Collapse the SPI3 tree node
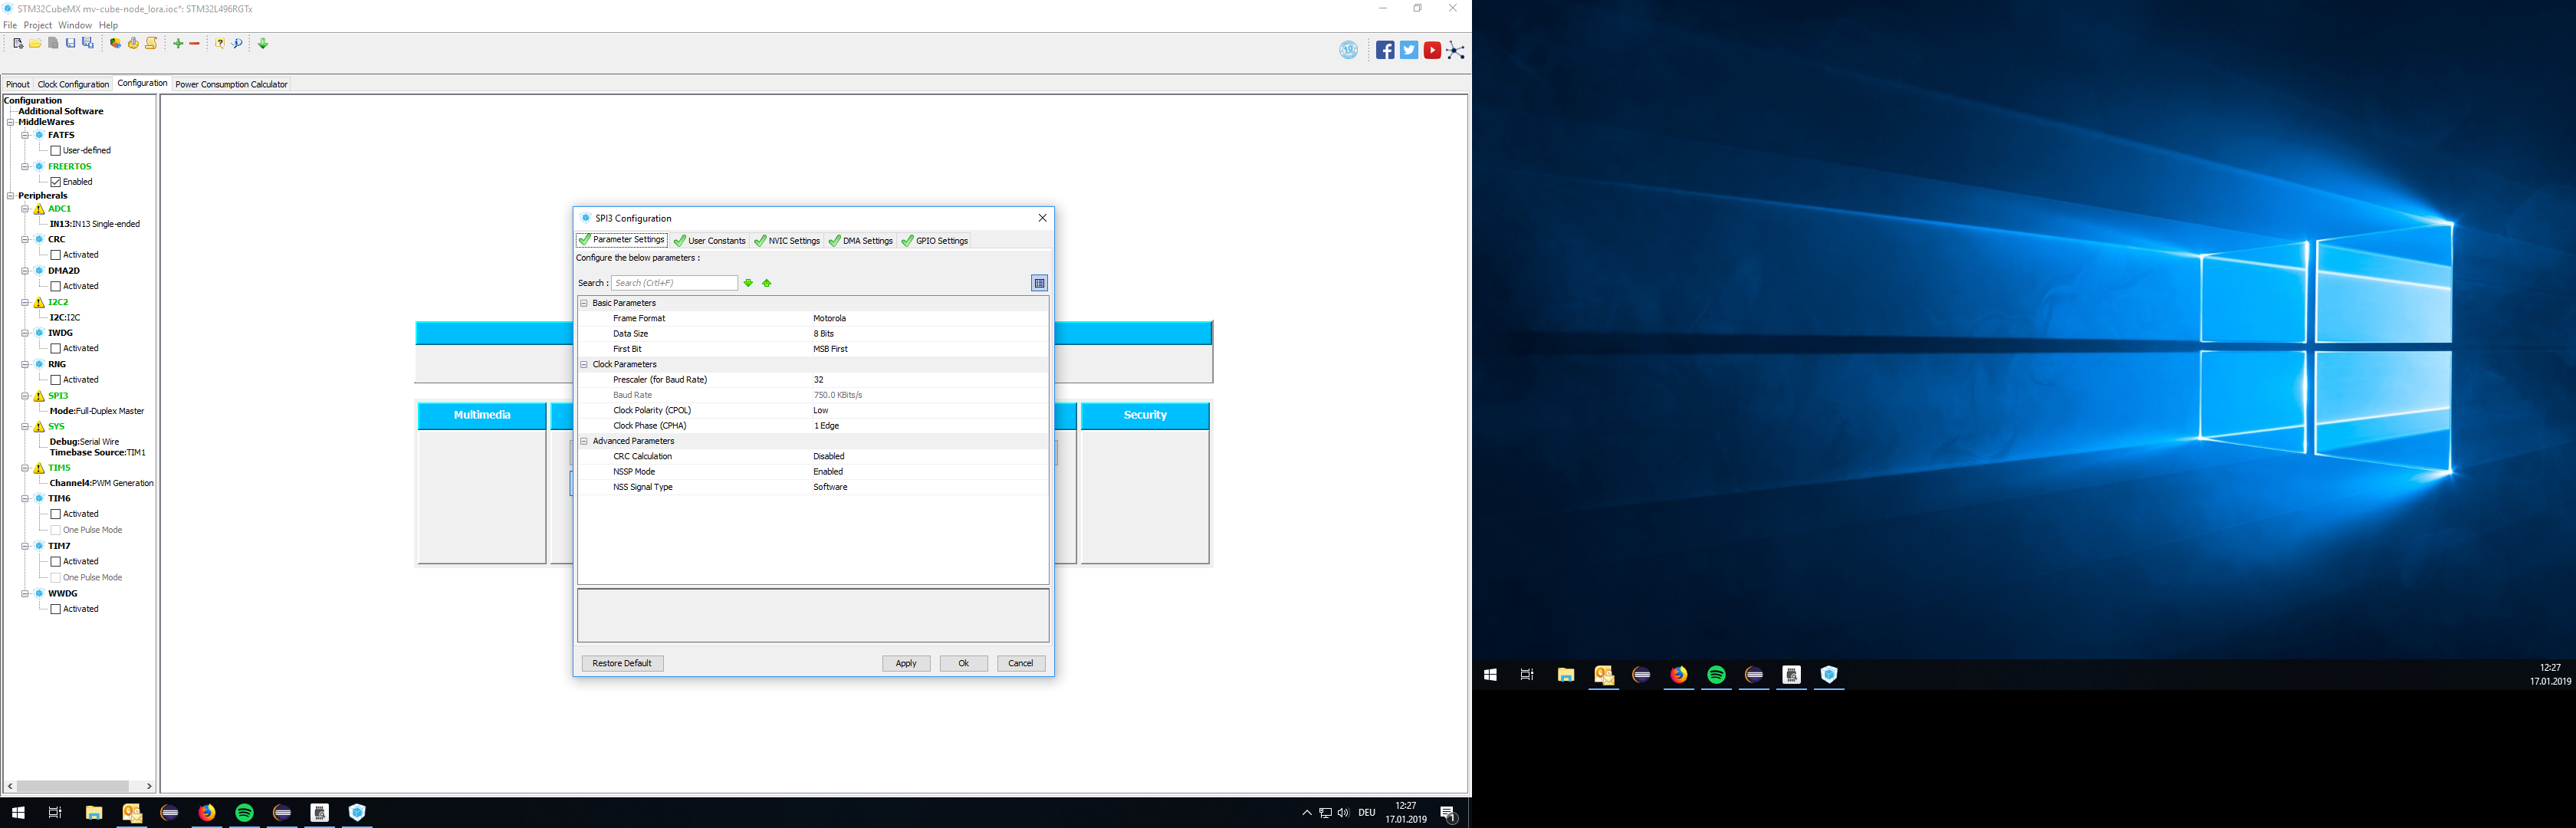The width and height of the screenshot is (2576, 828). point(25,396)
